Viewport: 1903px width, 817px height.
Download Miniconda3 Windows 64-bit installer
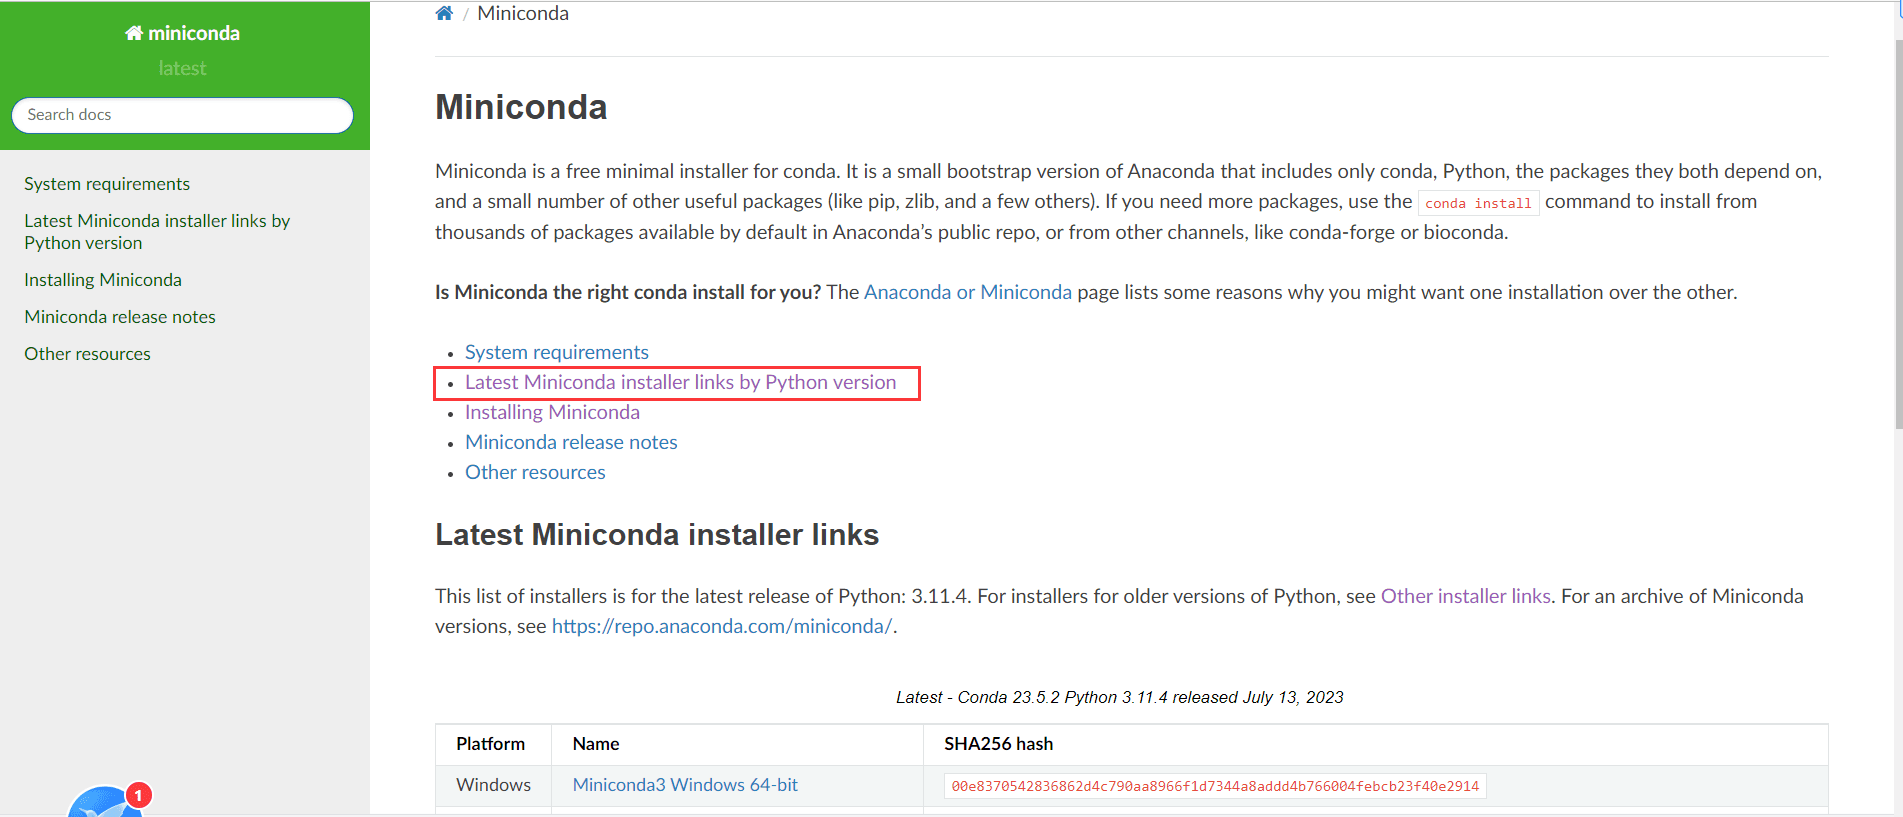point(685,785)
